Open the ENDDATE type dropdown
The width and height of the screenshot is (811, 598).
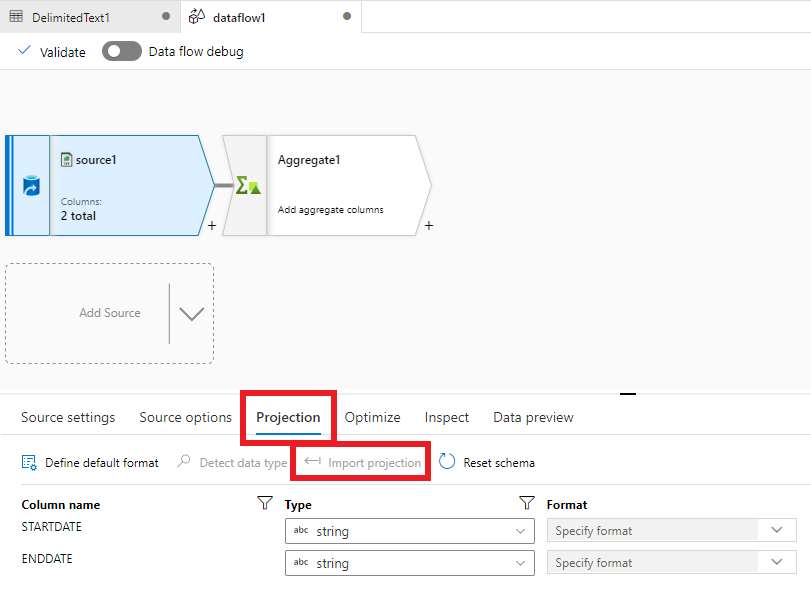[410, 563]
